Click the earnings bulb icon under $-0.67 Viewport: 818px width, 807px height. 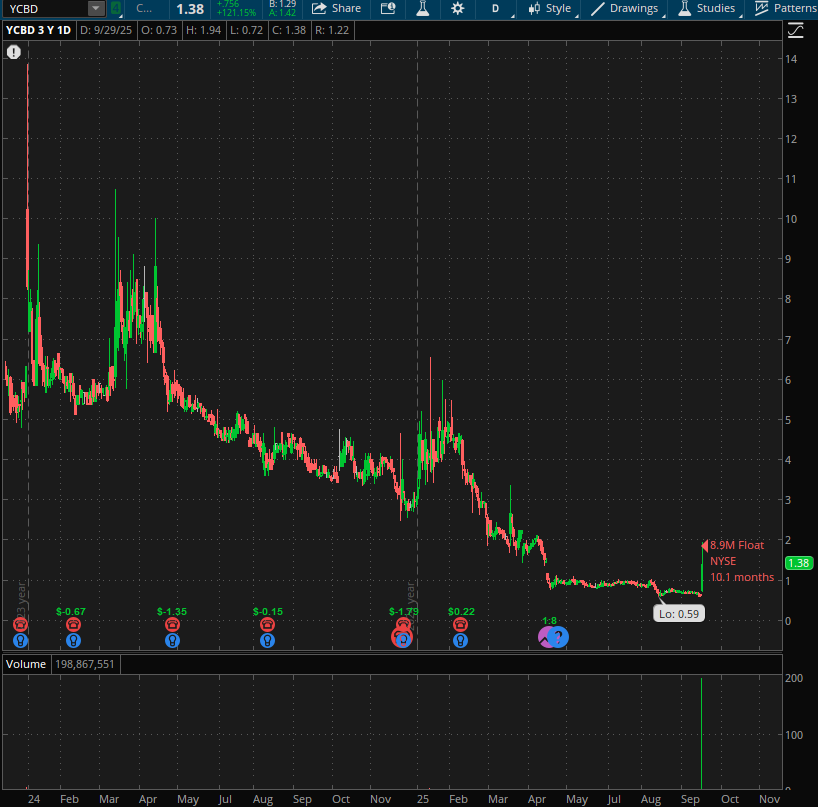tap(74, 640)
